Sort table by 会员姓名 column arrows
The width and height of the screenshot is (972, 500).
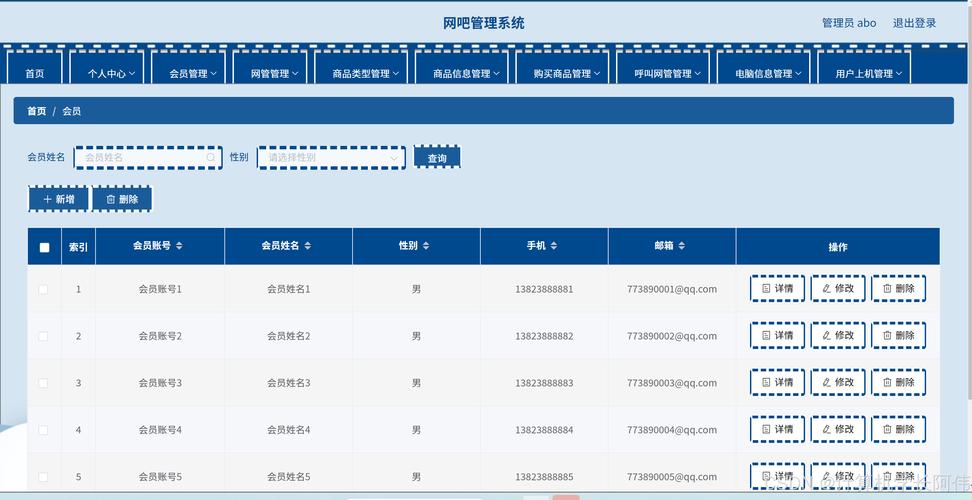click(308, 246)
